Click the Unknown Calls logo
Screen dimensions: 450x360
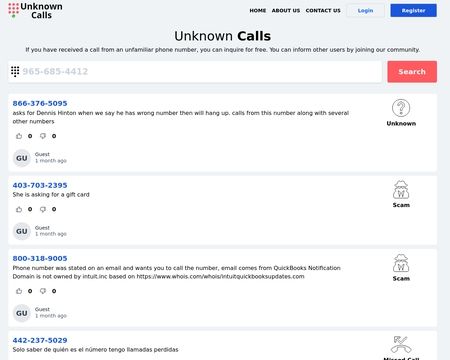tap(35, 11)
